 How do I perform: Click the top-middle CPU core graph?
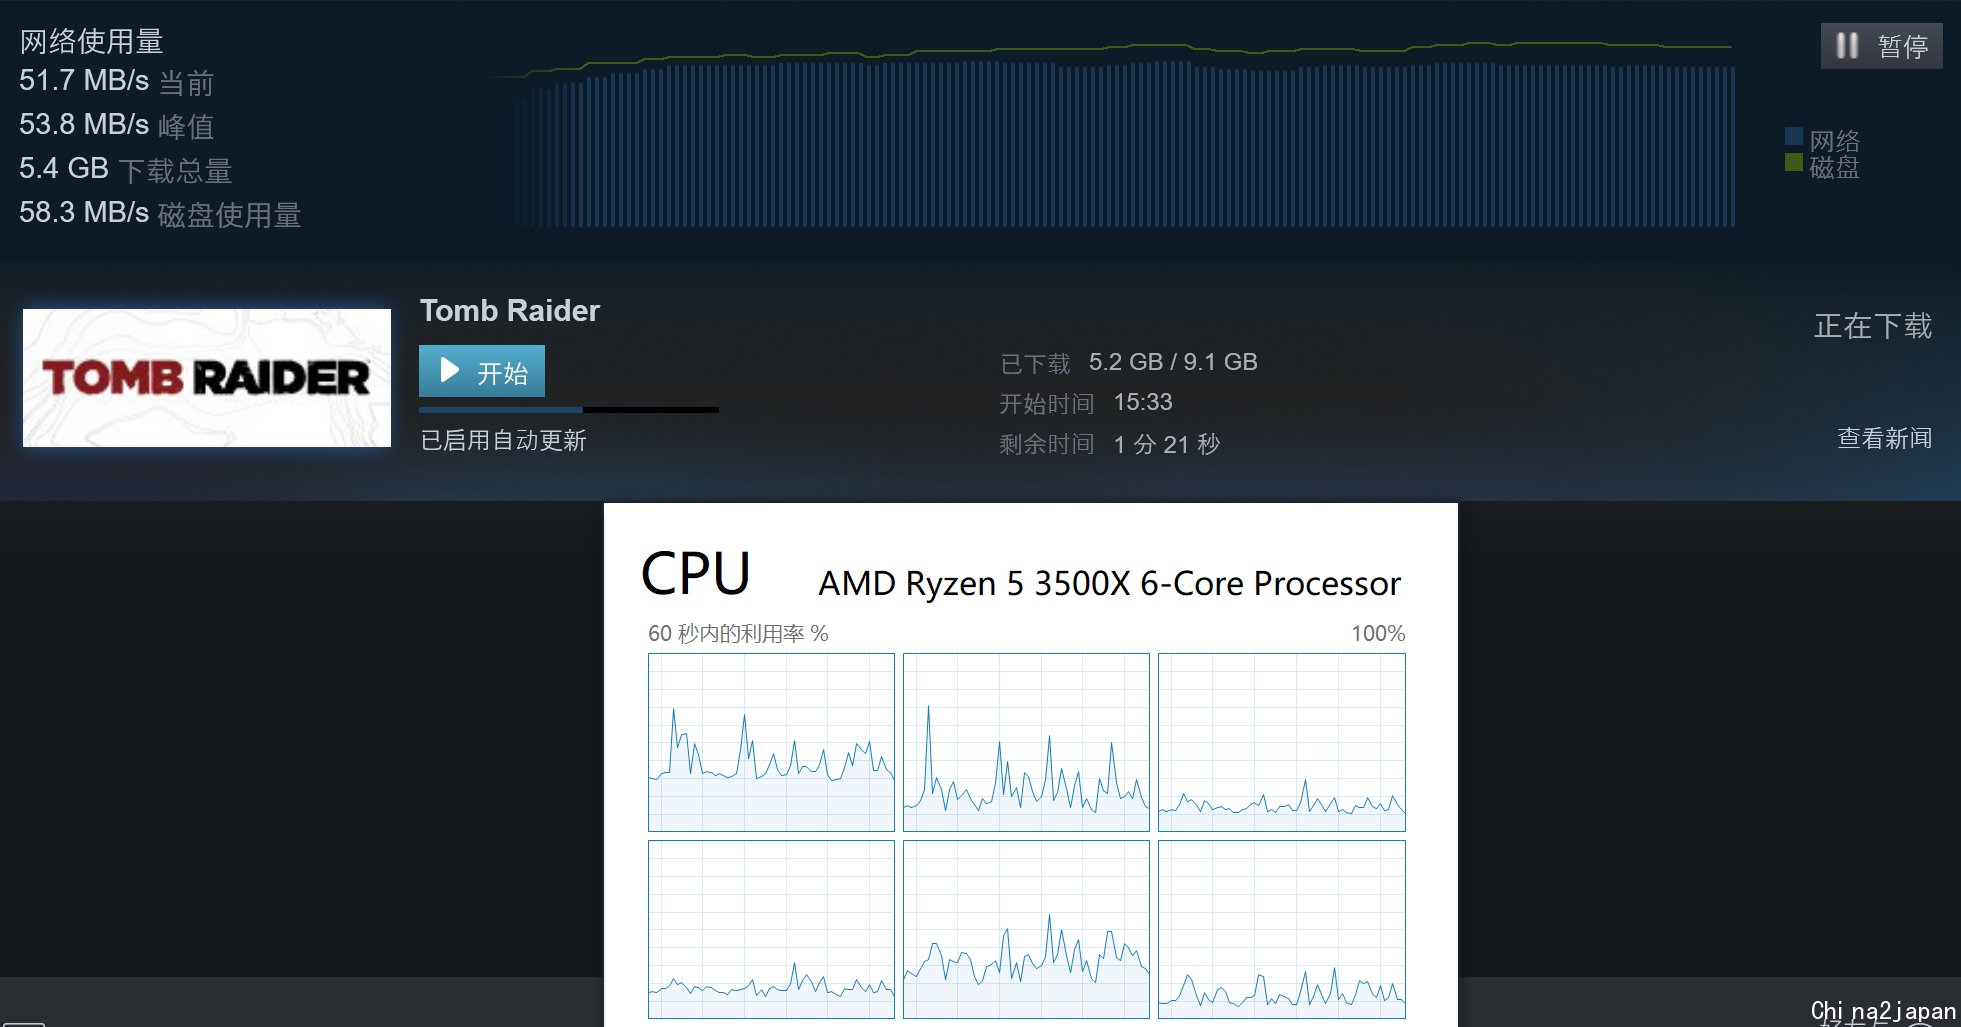pyautogui.click(x=1026, y=742)
